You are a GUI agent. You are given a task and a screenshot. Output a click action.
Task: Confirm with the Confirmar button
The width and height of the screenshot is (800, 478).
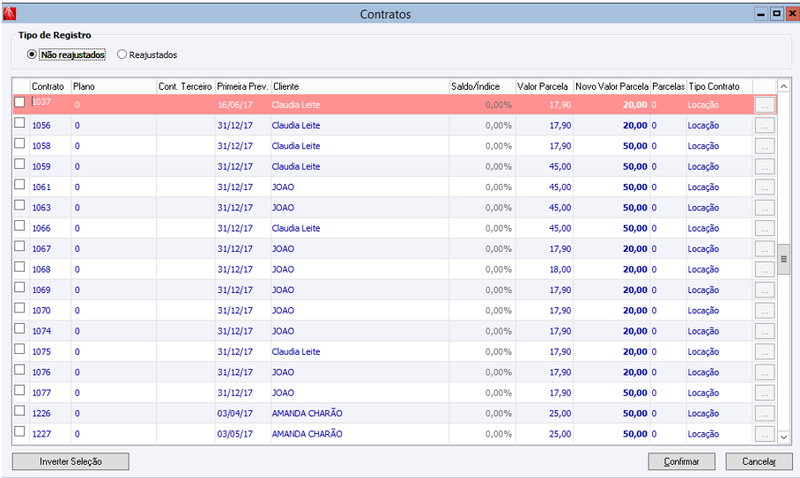click(682, 461)
